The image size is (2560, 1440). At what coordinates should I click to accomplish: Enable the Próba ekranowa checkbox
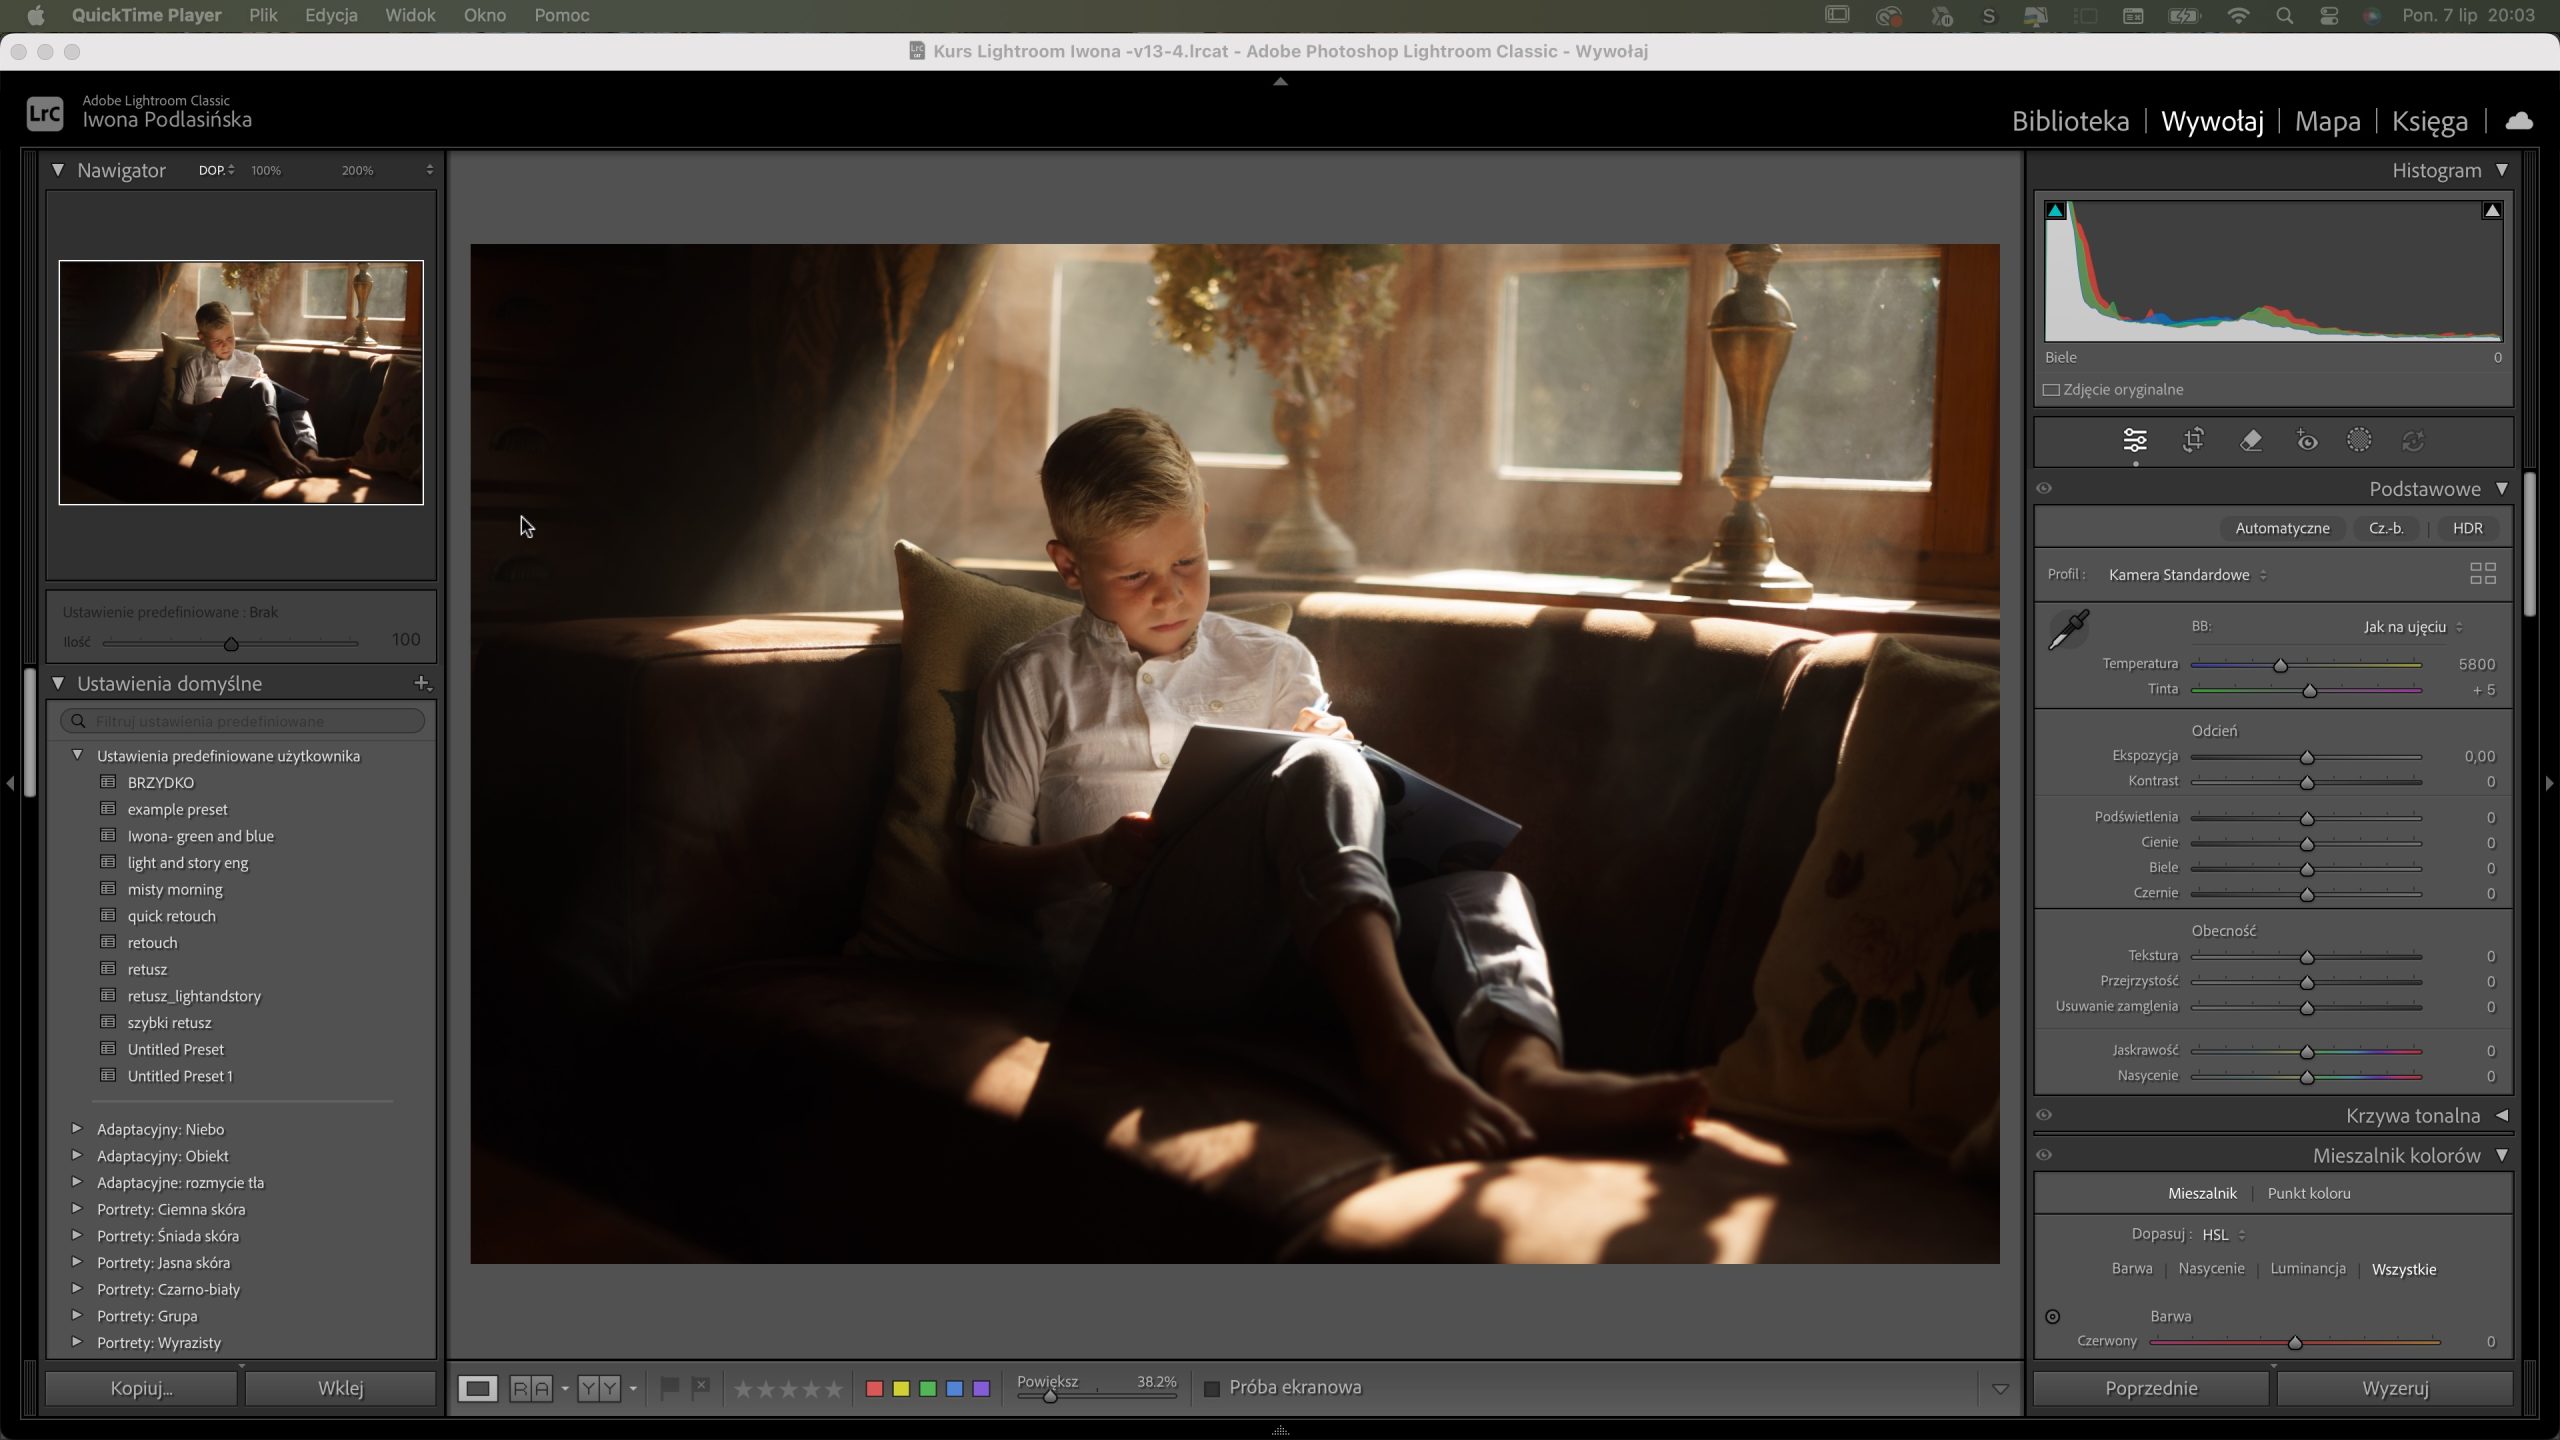coord(1211,1389)
